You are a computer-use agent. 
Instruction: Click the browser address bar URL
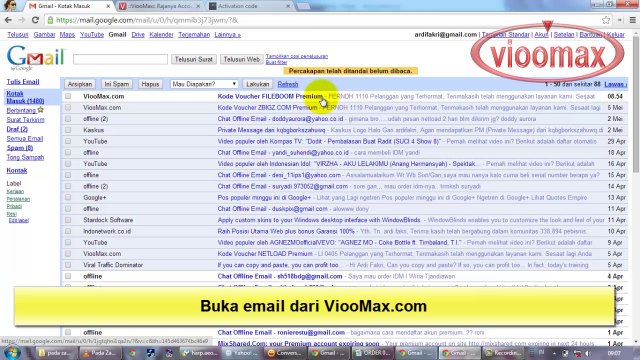147,20
